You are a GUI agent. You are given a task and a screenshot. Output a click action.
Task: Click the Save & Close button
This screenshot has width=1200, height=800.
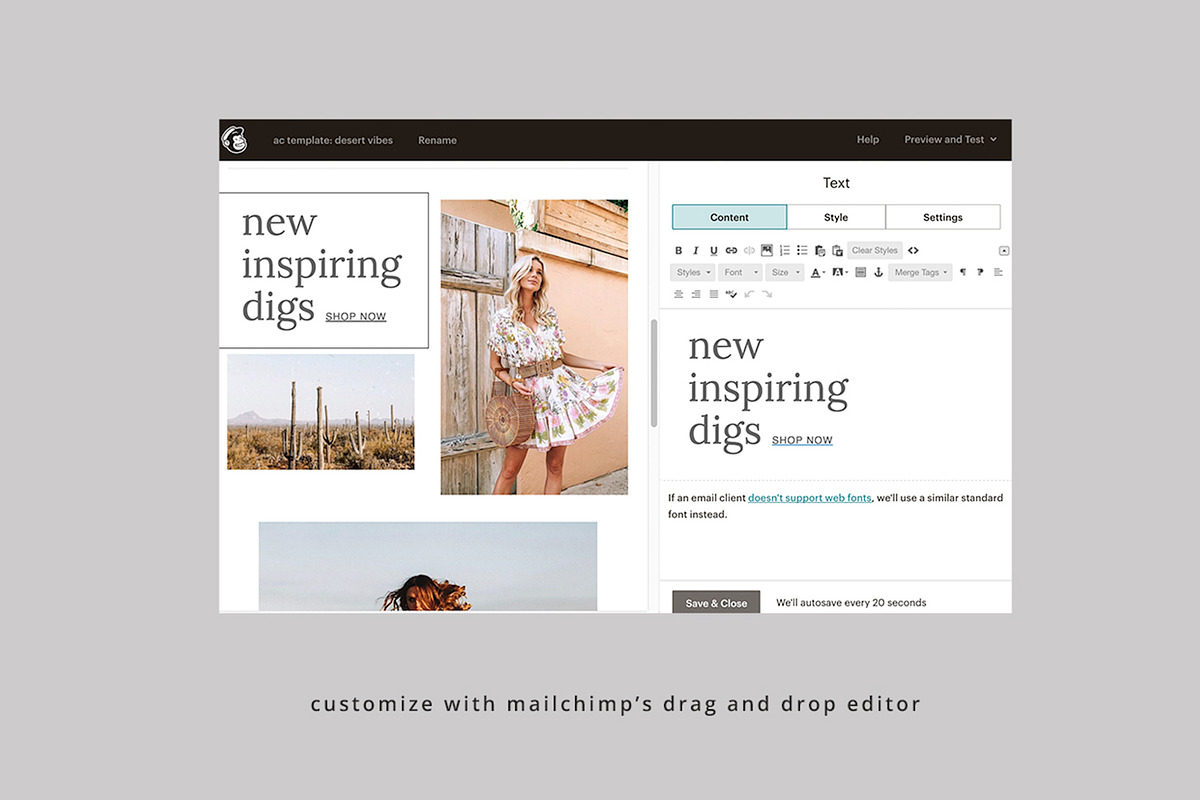pos(716,603)
